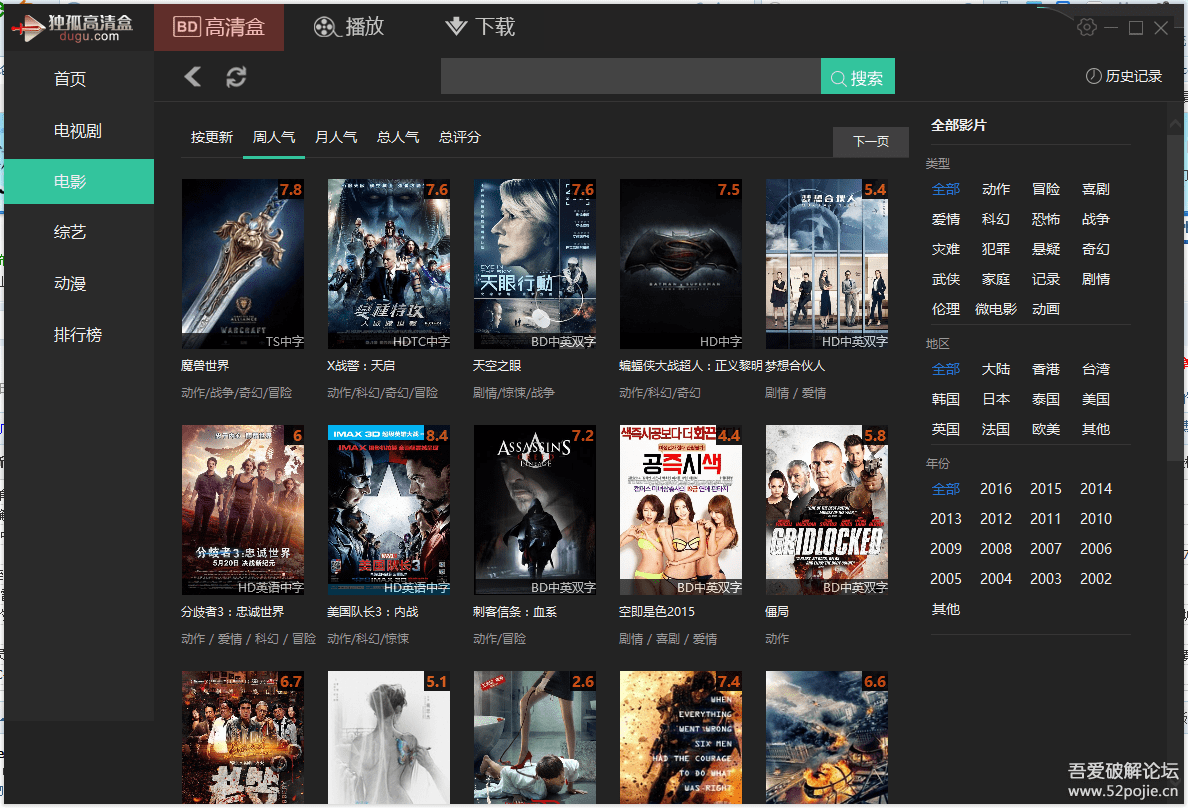1188x808 pixels.
Task: Click the back arrow icon
Action: (192, 77)
